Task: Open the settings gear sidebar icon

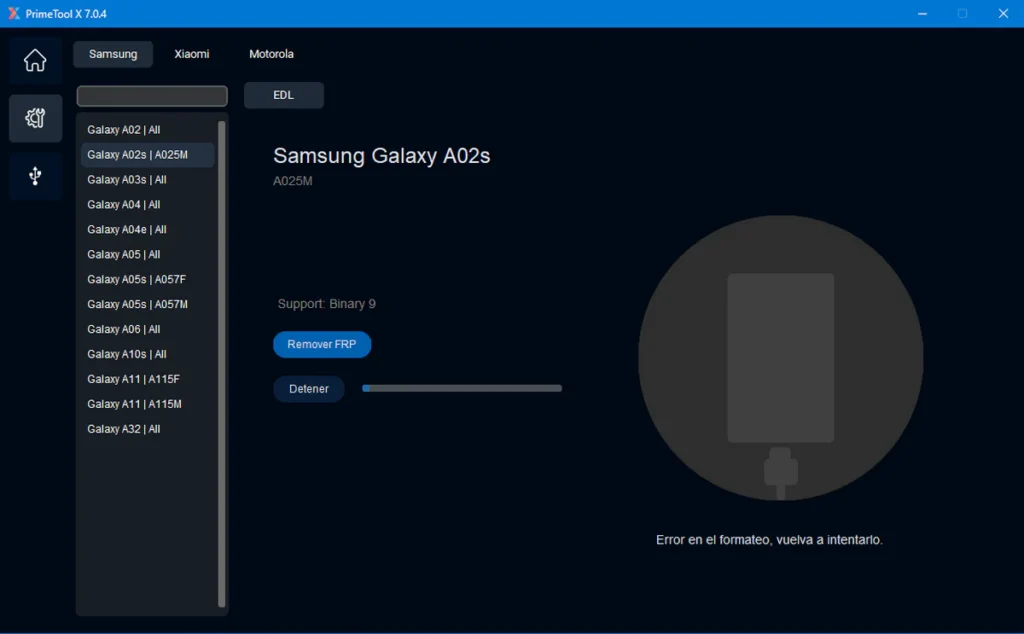Action: coord(35,118)
